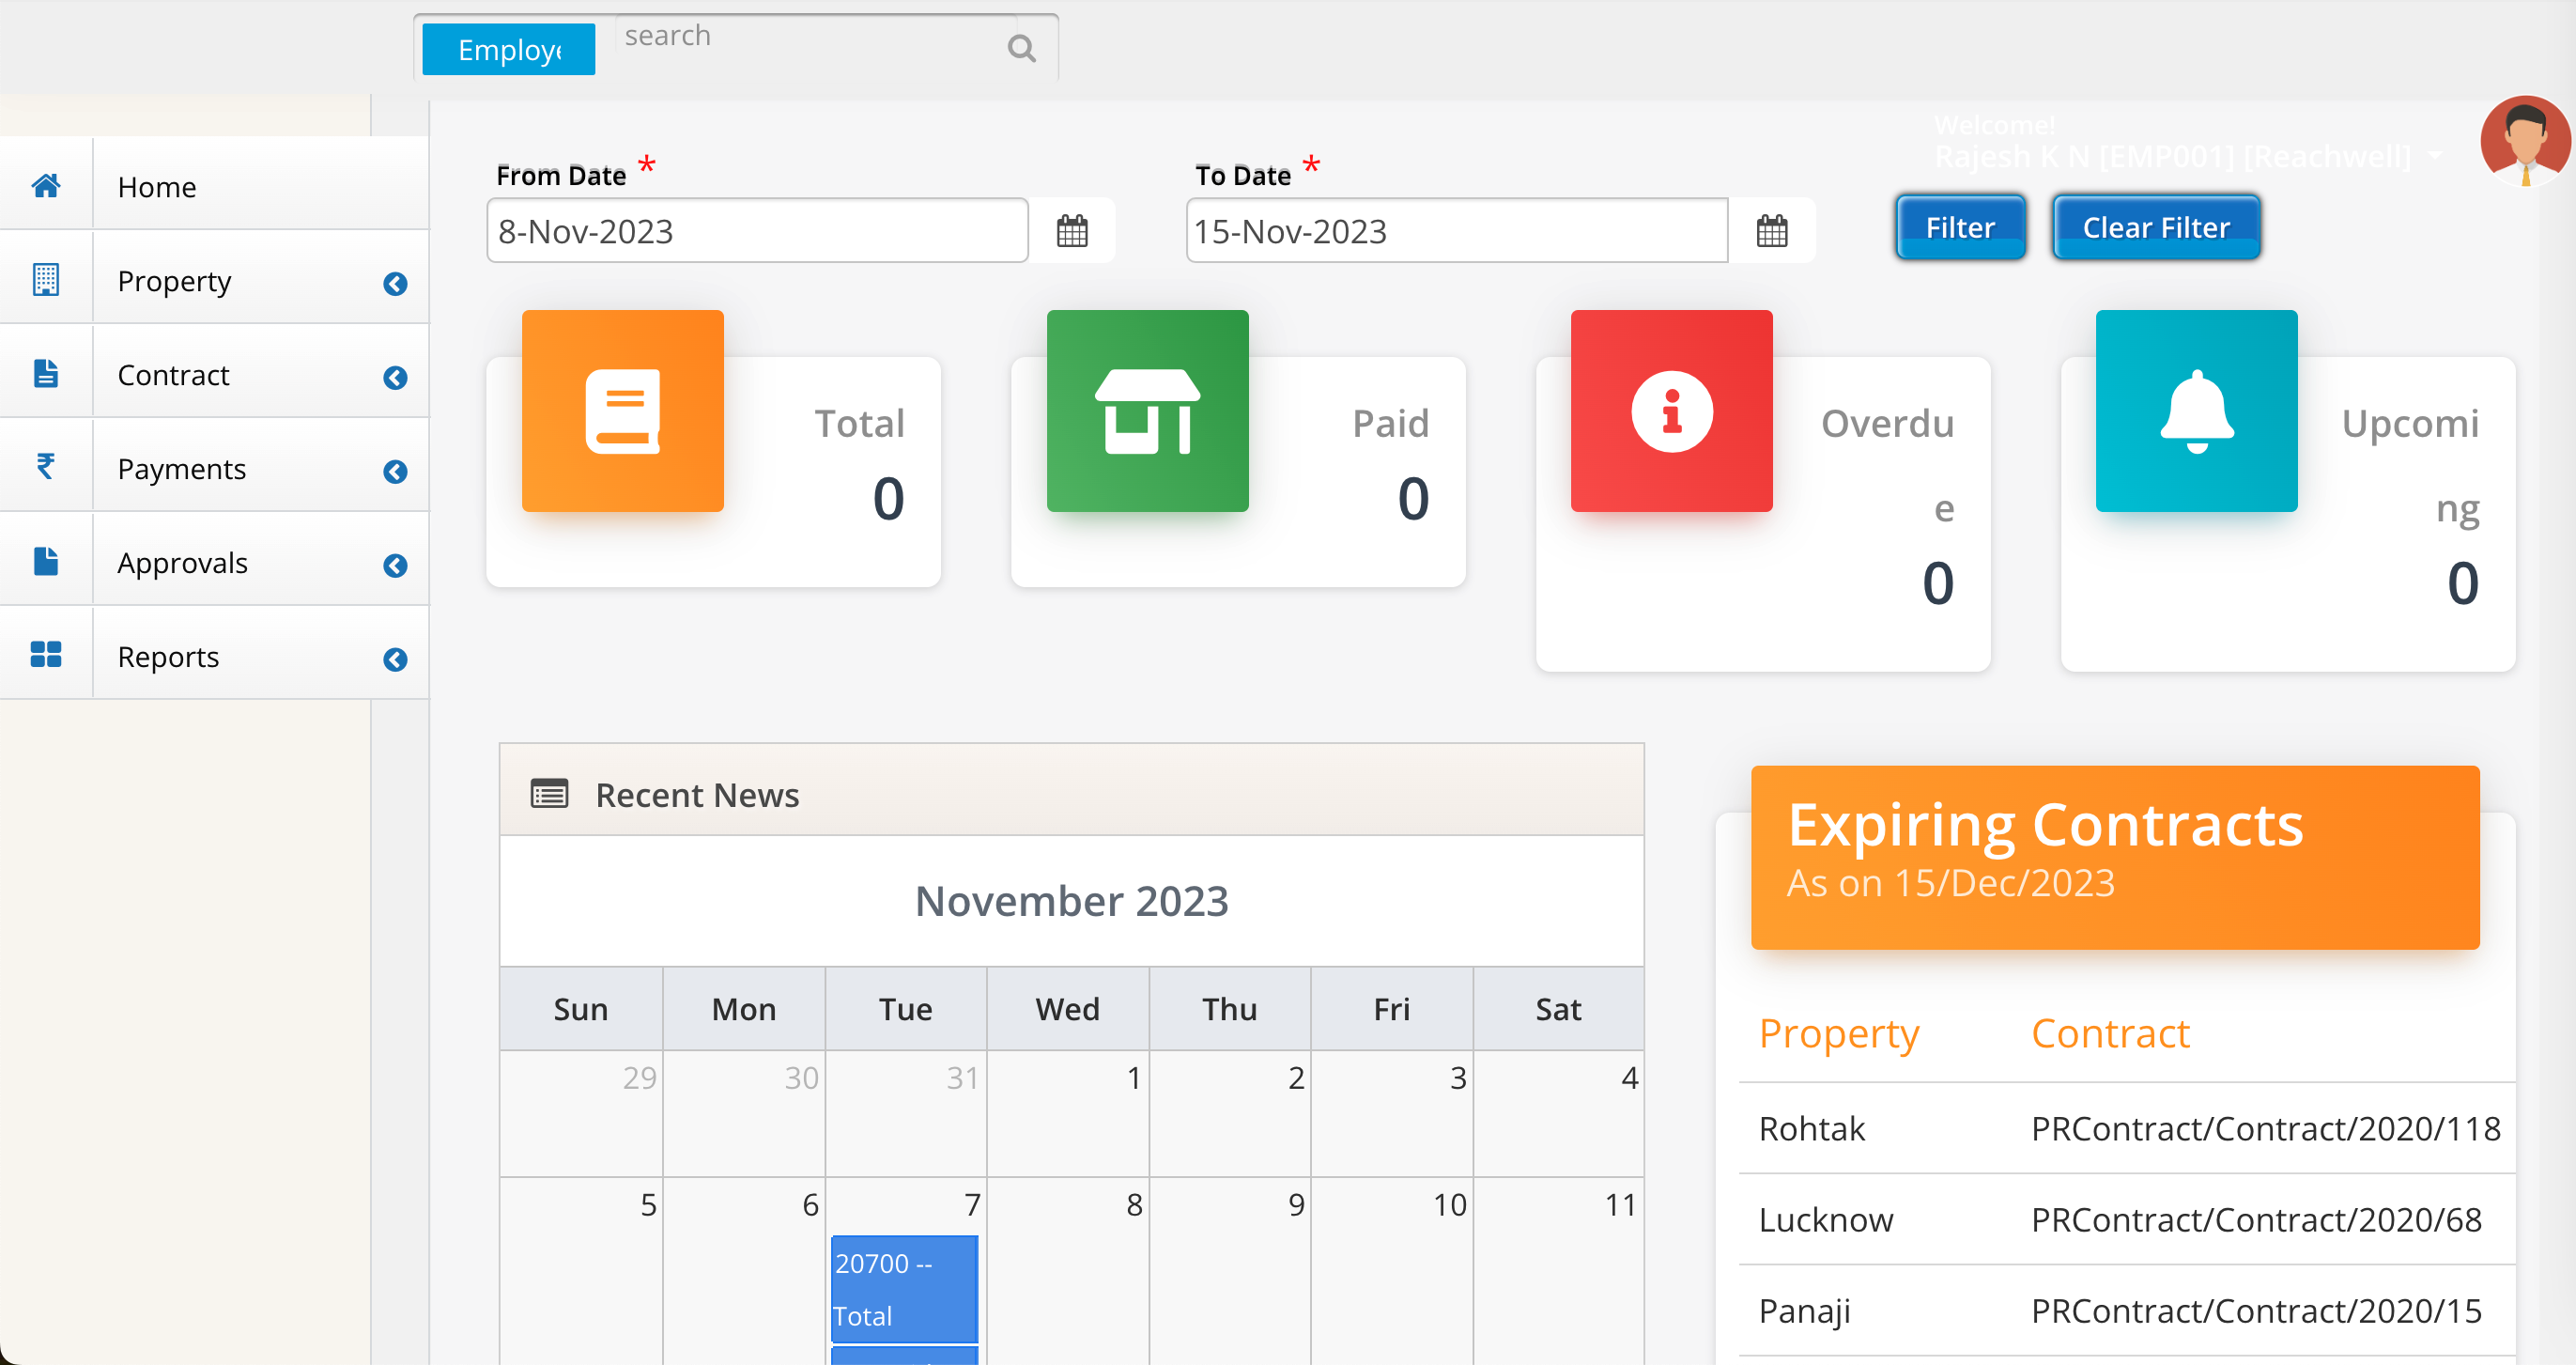The height and width of the screenshot is (1365, 2576).
Task: Click the orange Total book icon card
Action: 622,410
